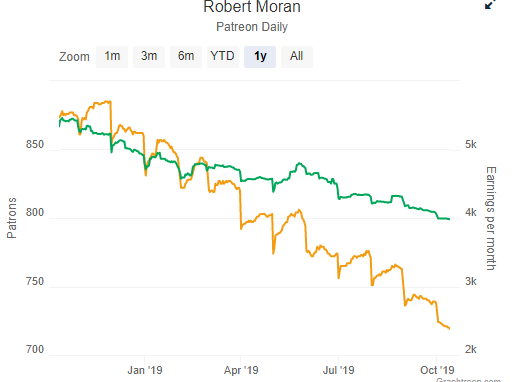Select the 3m zoom range
Viewport: 516px width, 382px height.
click(149, 57)
